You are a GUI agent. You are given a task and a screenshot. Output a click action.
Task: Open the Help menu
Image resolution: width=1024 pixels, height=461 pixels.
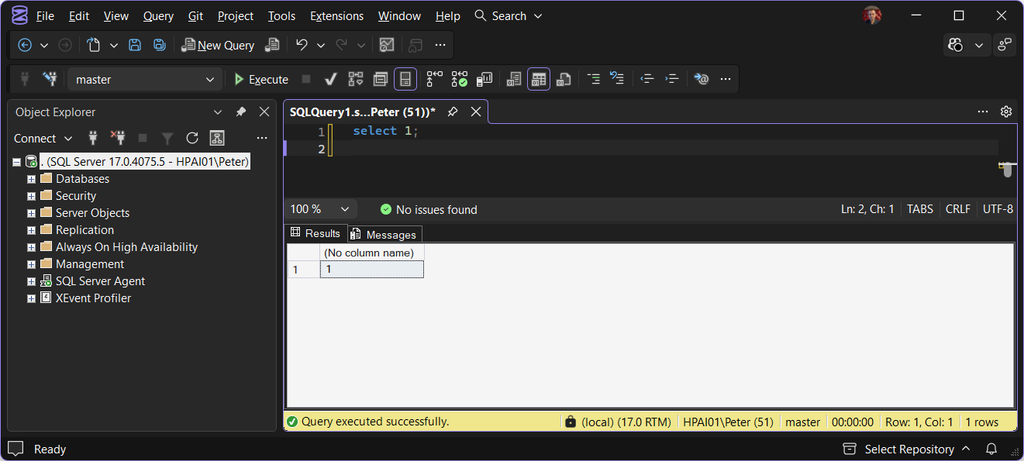coord(448,16)
